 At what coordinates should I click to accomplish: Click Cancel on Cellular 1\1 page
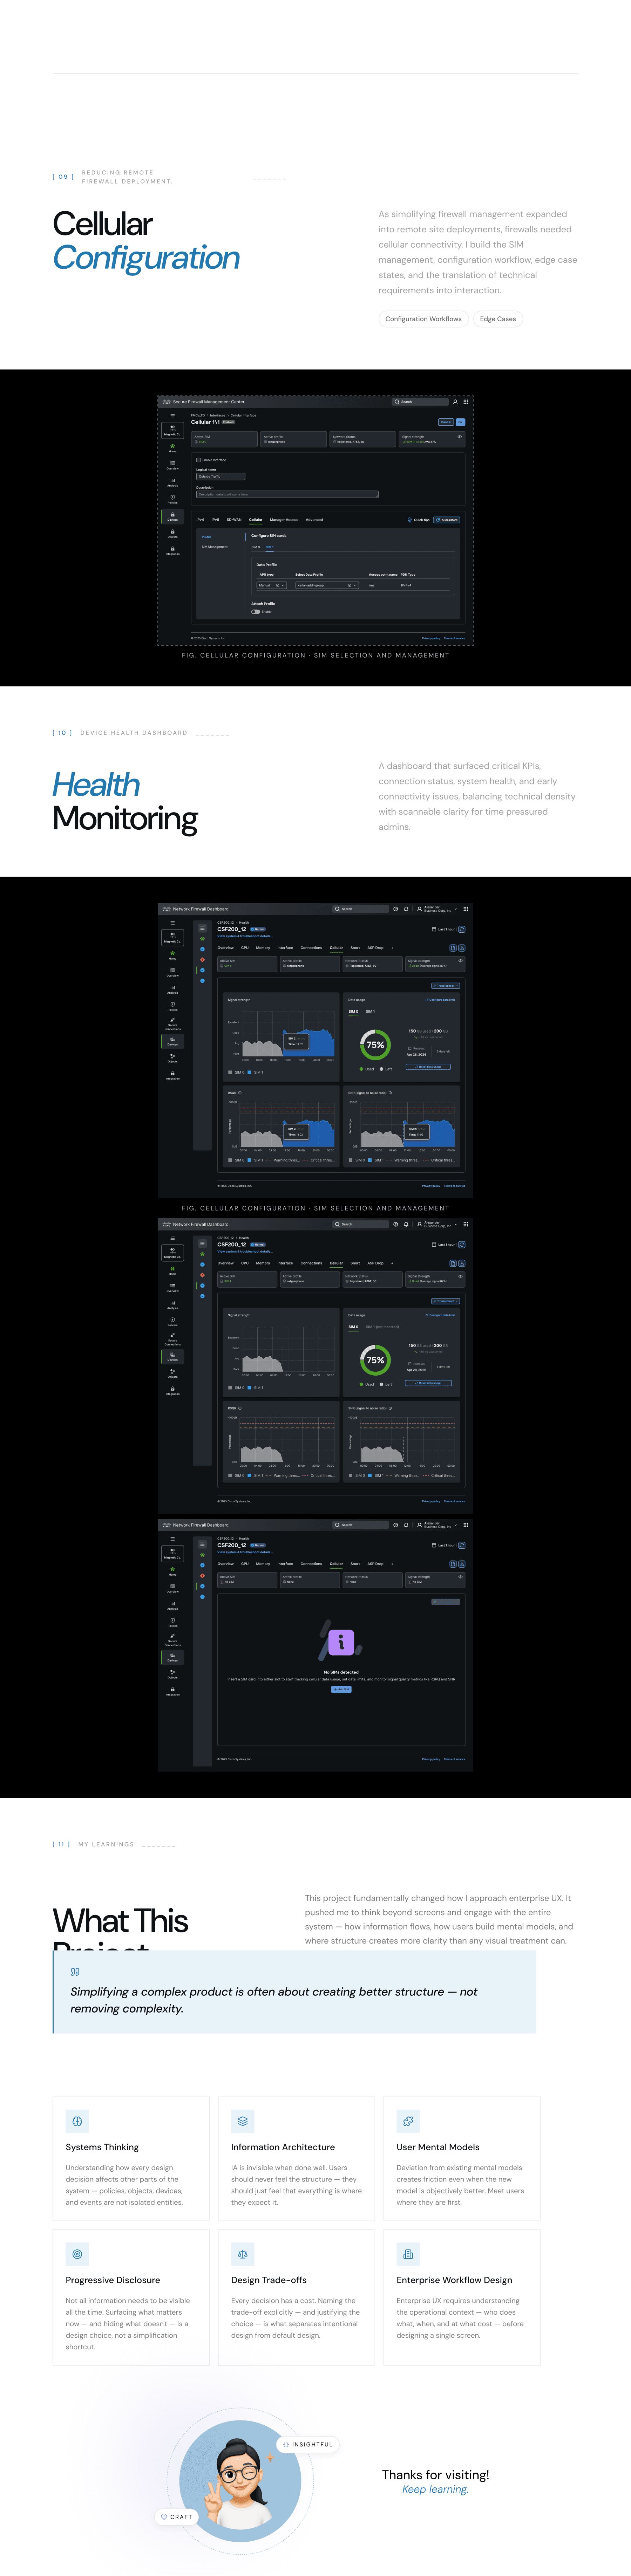(446, 422)
